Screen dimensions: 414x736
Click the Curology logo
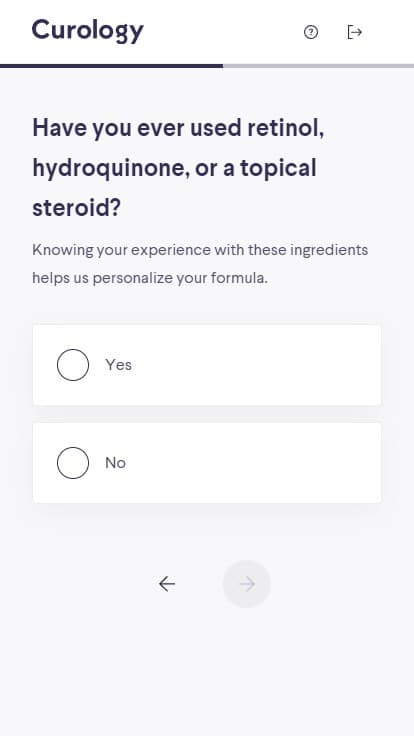(88, 31)
